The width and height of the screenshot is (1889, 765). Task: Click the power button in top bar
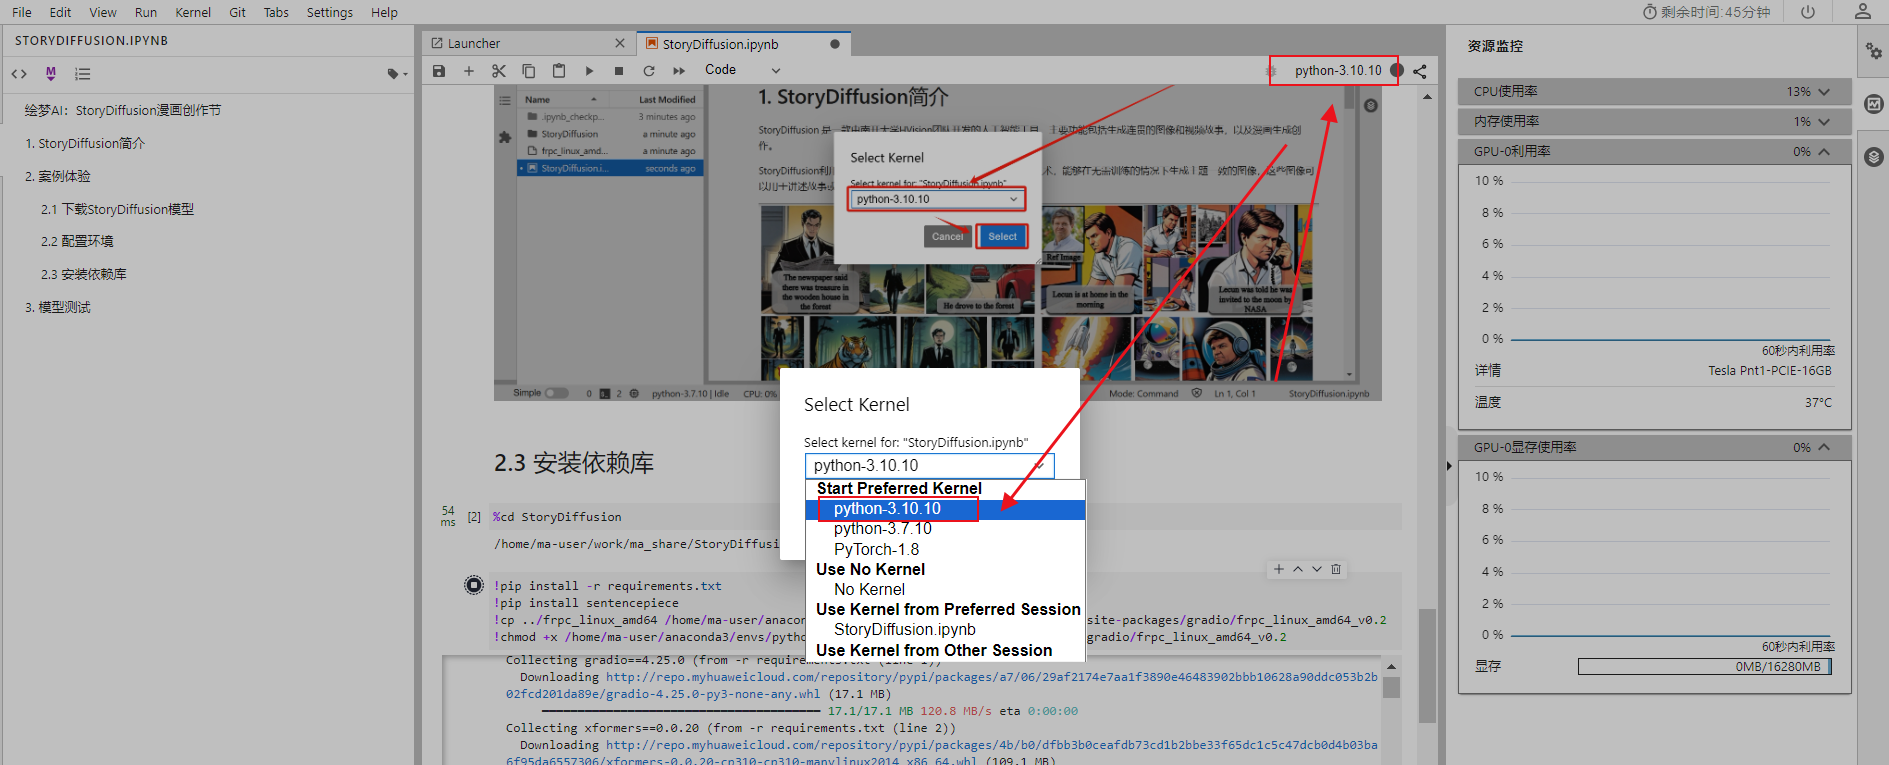pyautogui.click(x=1808, y=12)
